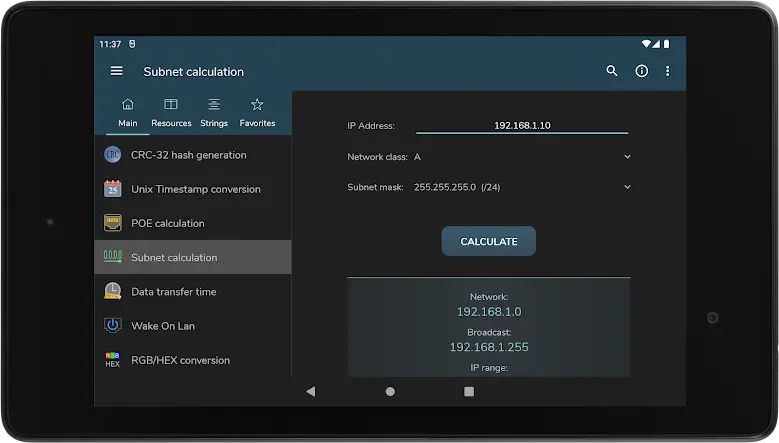Screen dimensions: 779x443
Task: Switch to the Resources tab label
Action: pyautogui.click(x=171, y=123)
